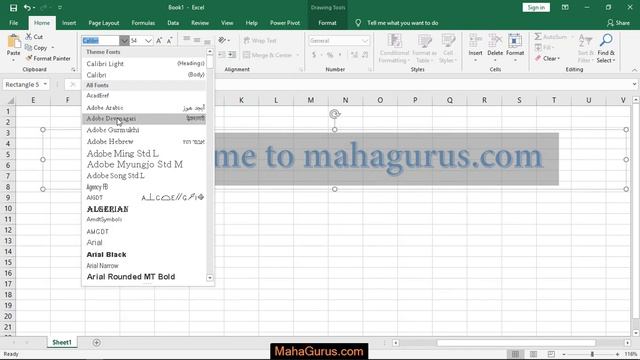Select Arial Narrow font

coord(145,266)
